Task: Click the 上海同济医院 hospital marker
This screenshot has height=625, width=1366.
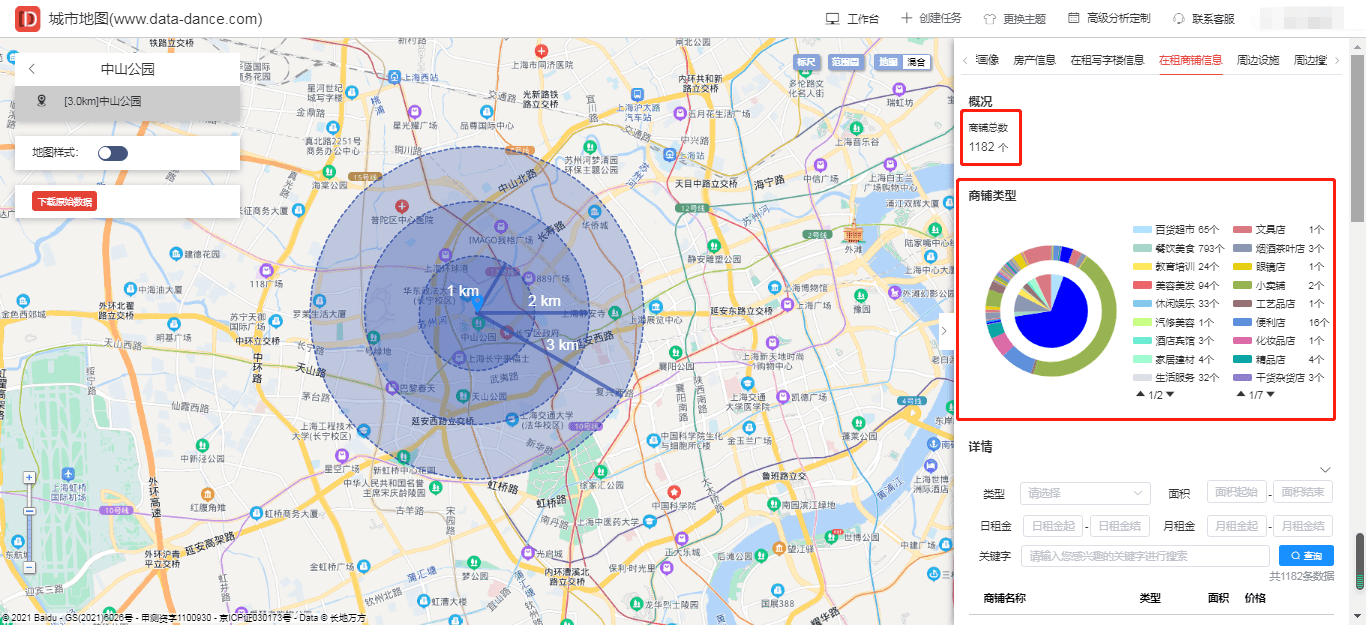Action: tap(542, 51)
